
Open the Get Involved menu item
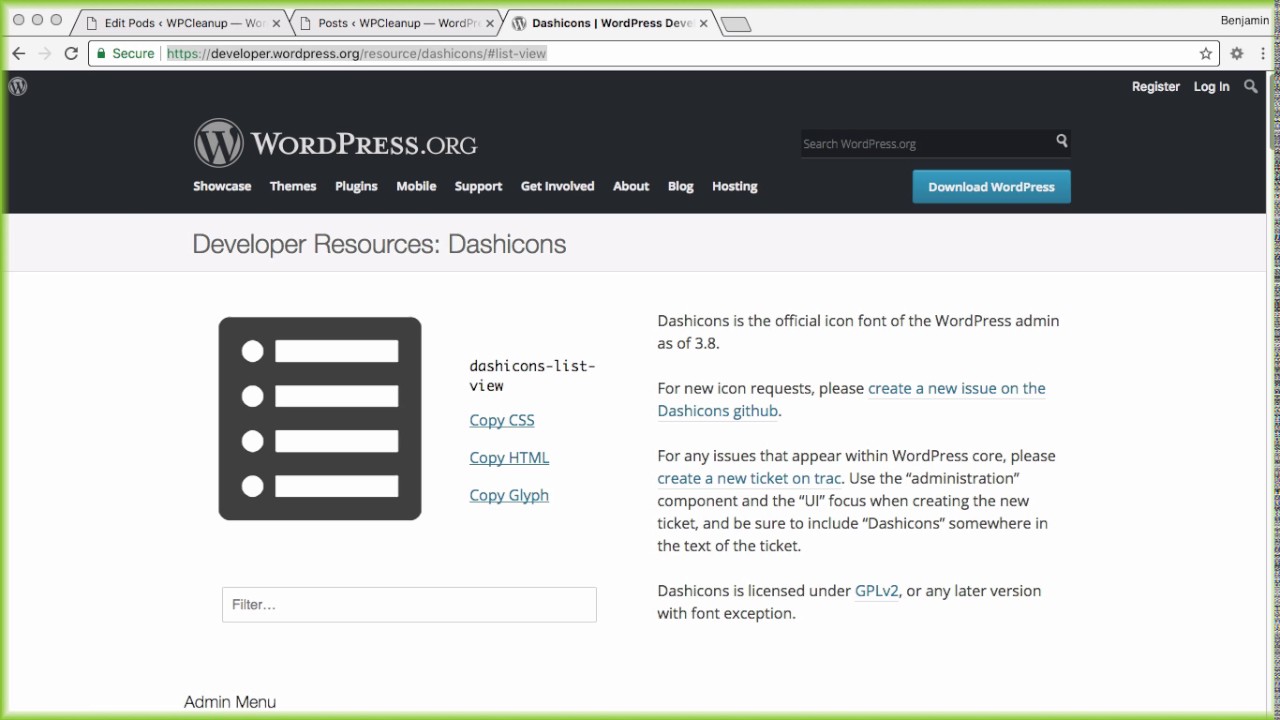click(557, 187)
